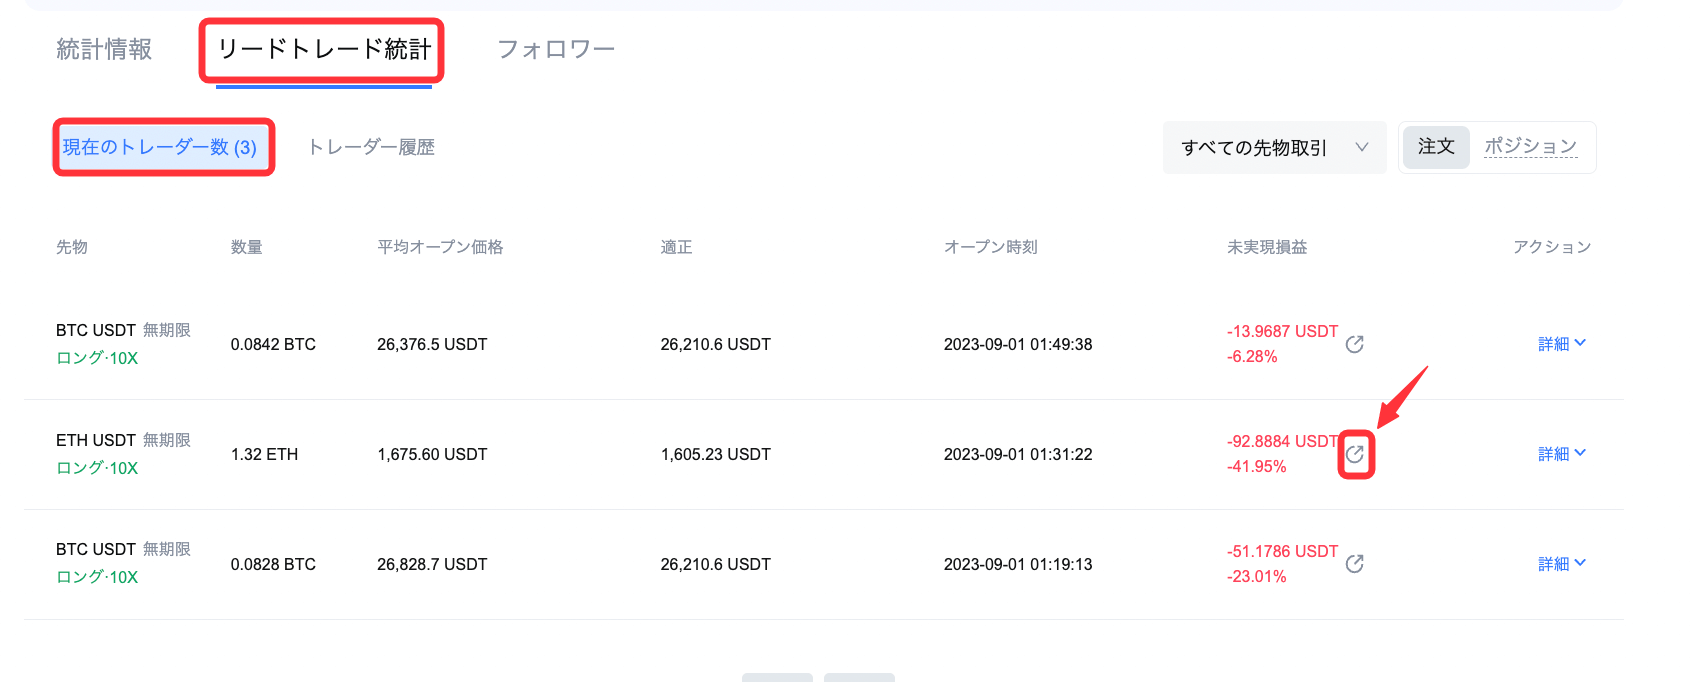The width and height of the screenshot is (1690, 682).
Task: Switch to 注文 view toggle
Action: pyautogui.click(x=1436, y=147)
